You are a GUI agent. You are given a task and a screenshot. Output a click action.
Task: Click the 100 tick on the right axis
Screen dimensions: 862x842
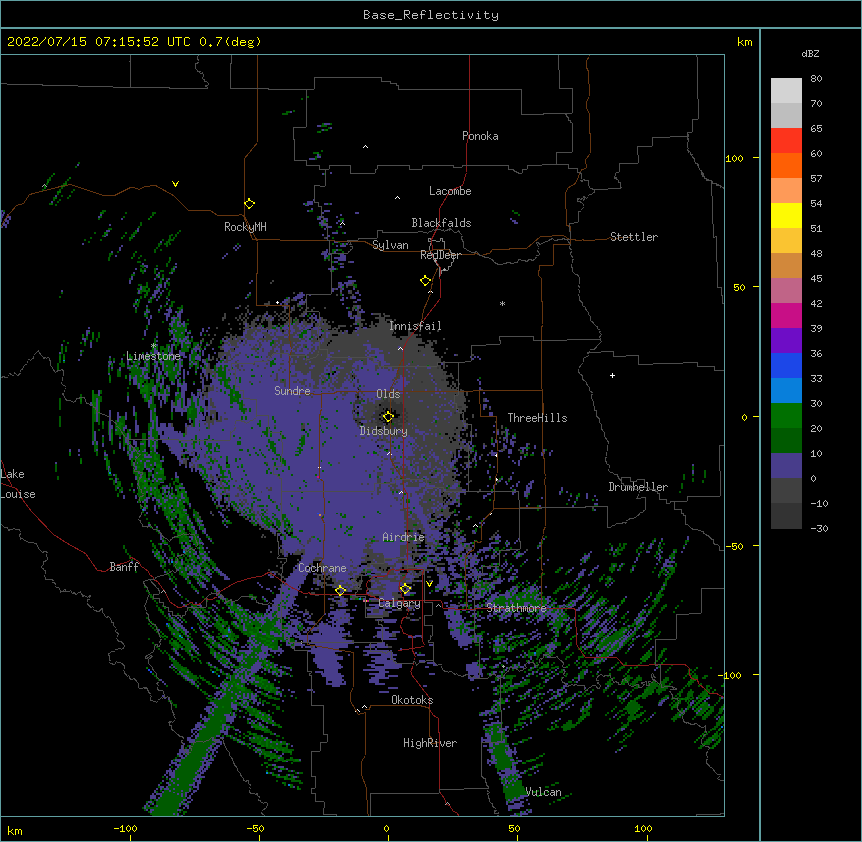coord(734,158)
